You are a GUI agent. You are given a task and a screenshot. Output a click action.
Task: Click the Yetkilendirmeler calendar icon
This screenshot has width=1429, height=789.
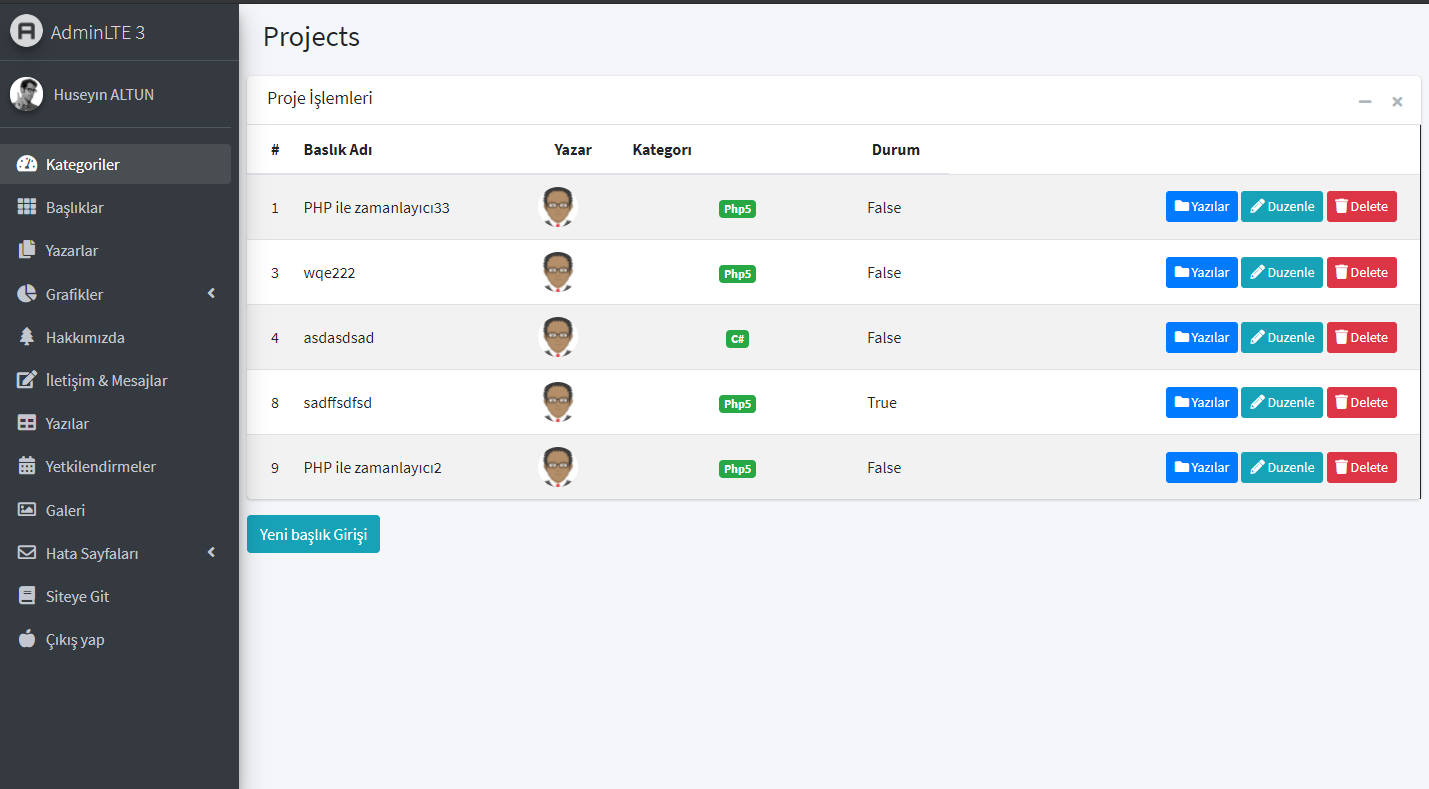coord(27,466)
